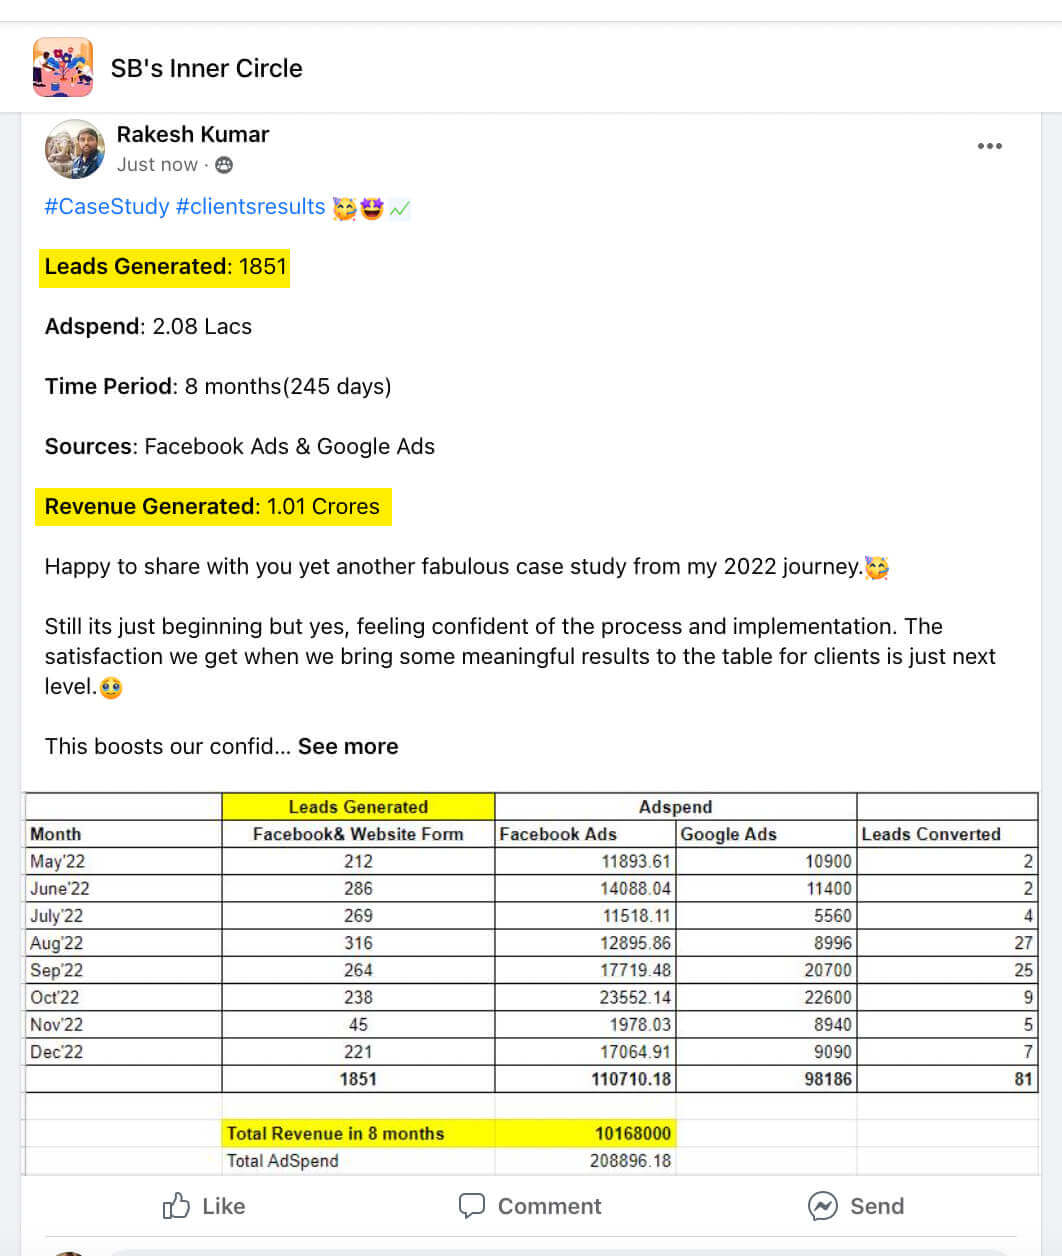Image resolution: width=1062 pixels, height=1256 pixels.
Task: Click the Just now post timestamp
Action: point(157,165)
